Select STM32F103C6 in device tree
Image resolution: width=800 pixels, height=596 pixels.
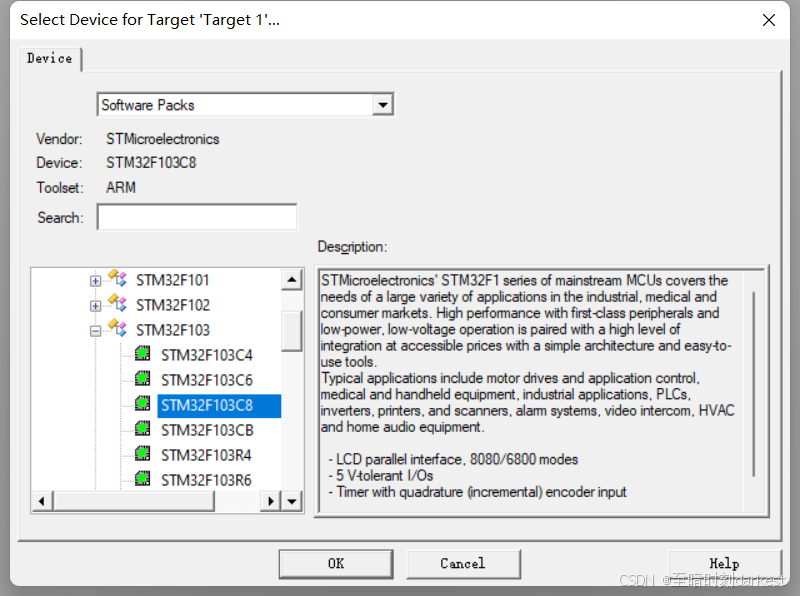[207, 380]
